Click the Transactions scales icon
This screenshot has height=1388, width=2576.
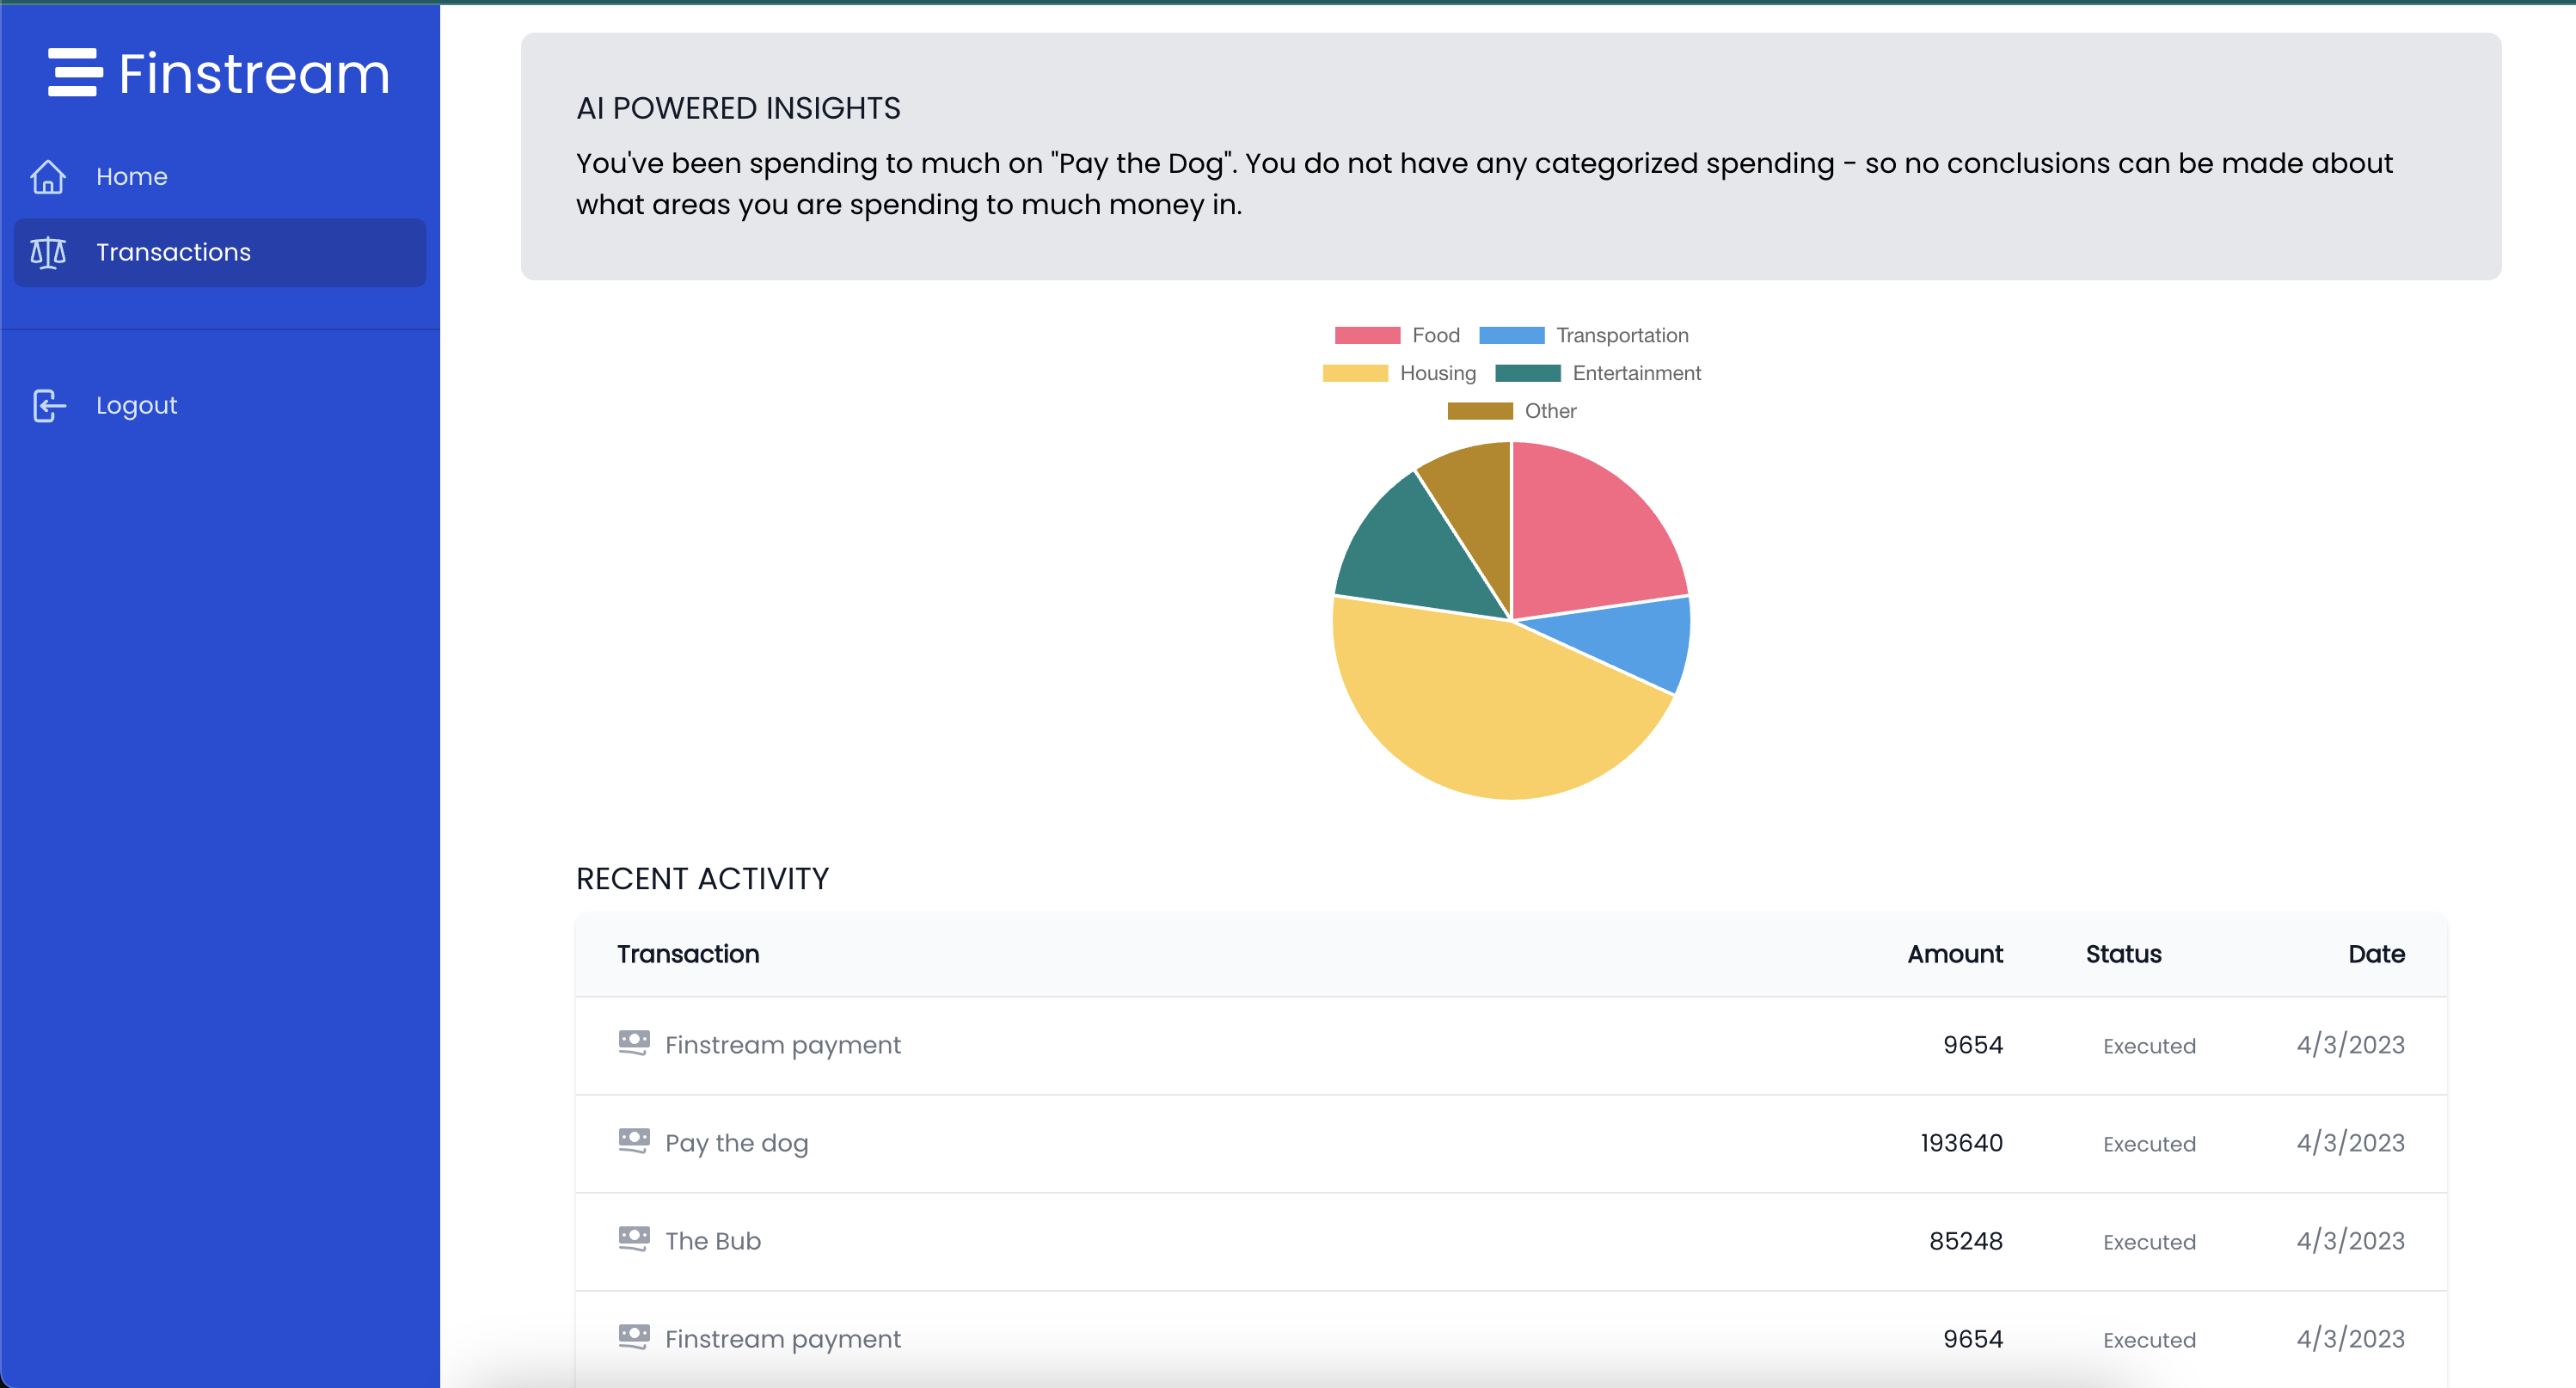(x=48, y=253)
